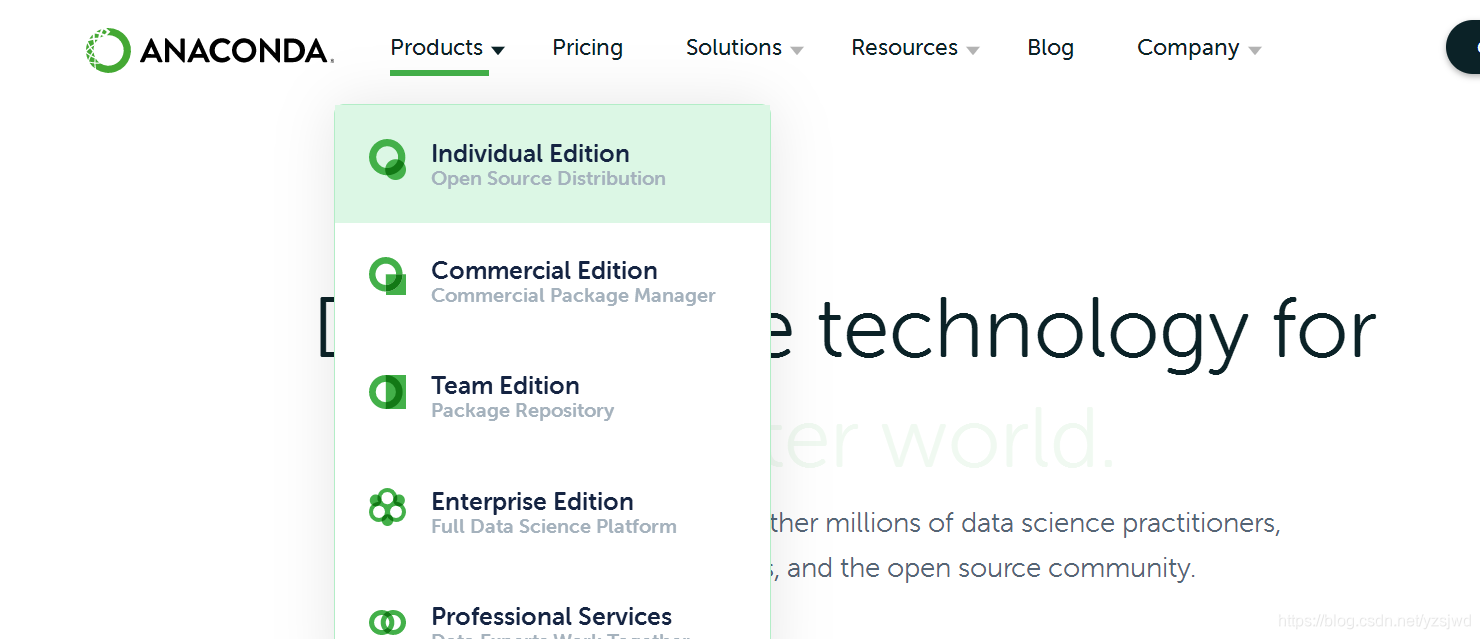Collapse the Products dropdown arrow

(x=498, y=50)
